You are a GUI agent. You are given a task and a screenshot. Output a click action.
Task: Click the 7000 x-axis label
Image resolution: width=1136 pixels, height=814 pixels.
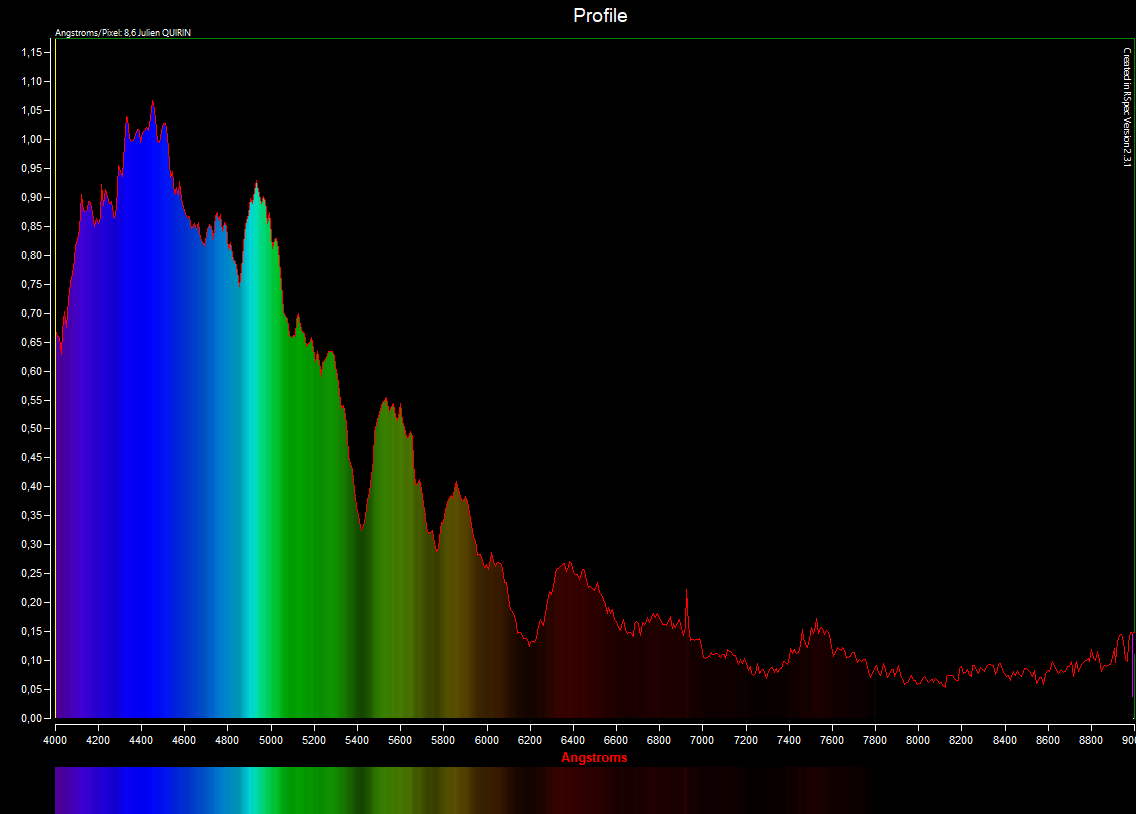click(x=702, y=740)
